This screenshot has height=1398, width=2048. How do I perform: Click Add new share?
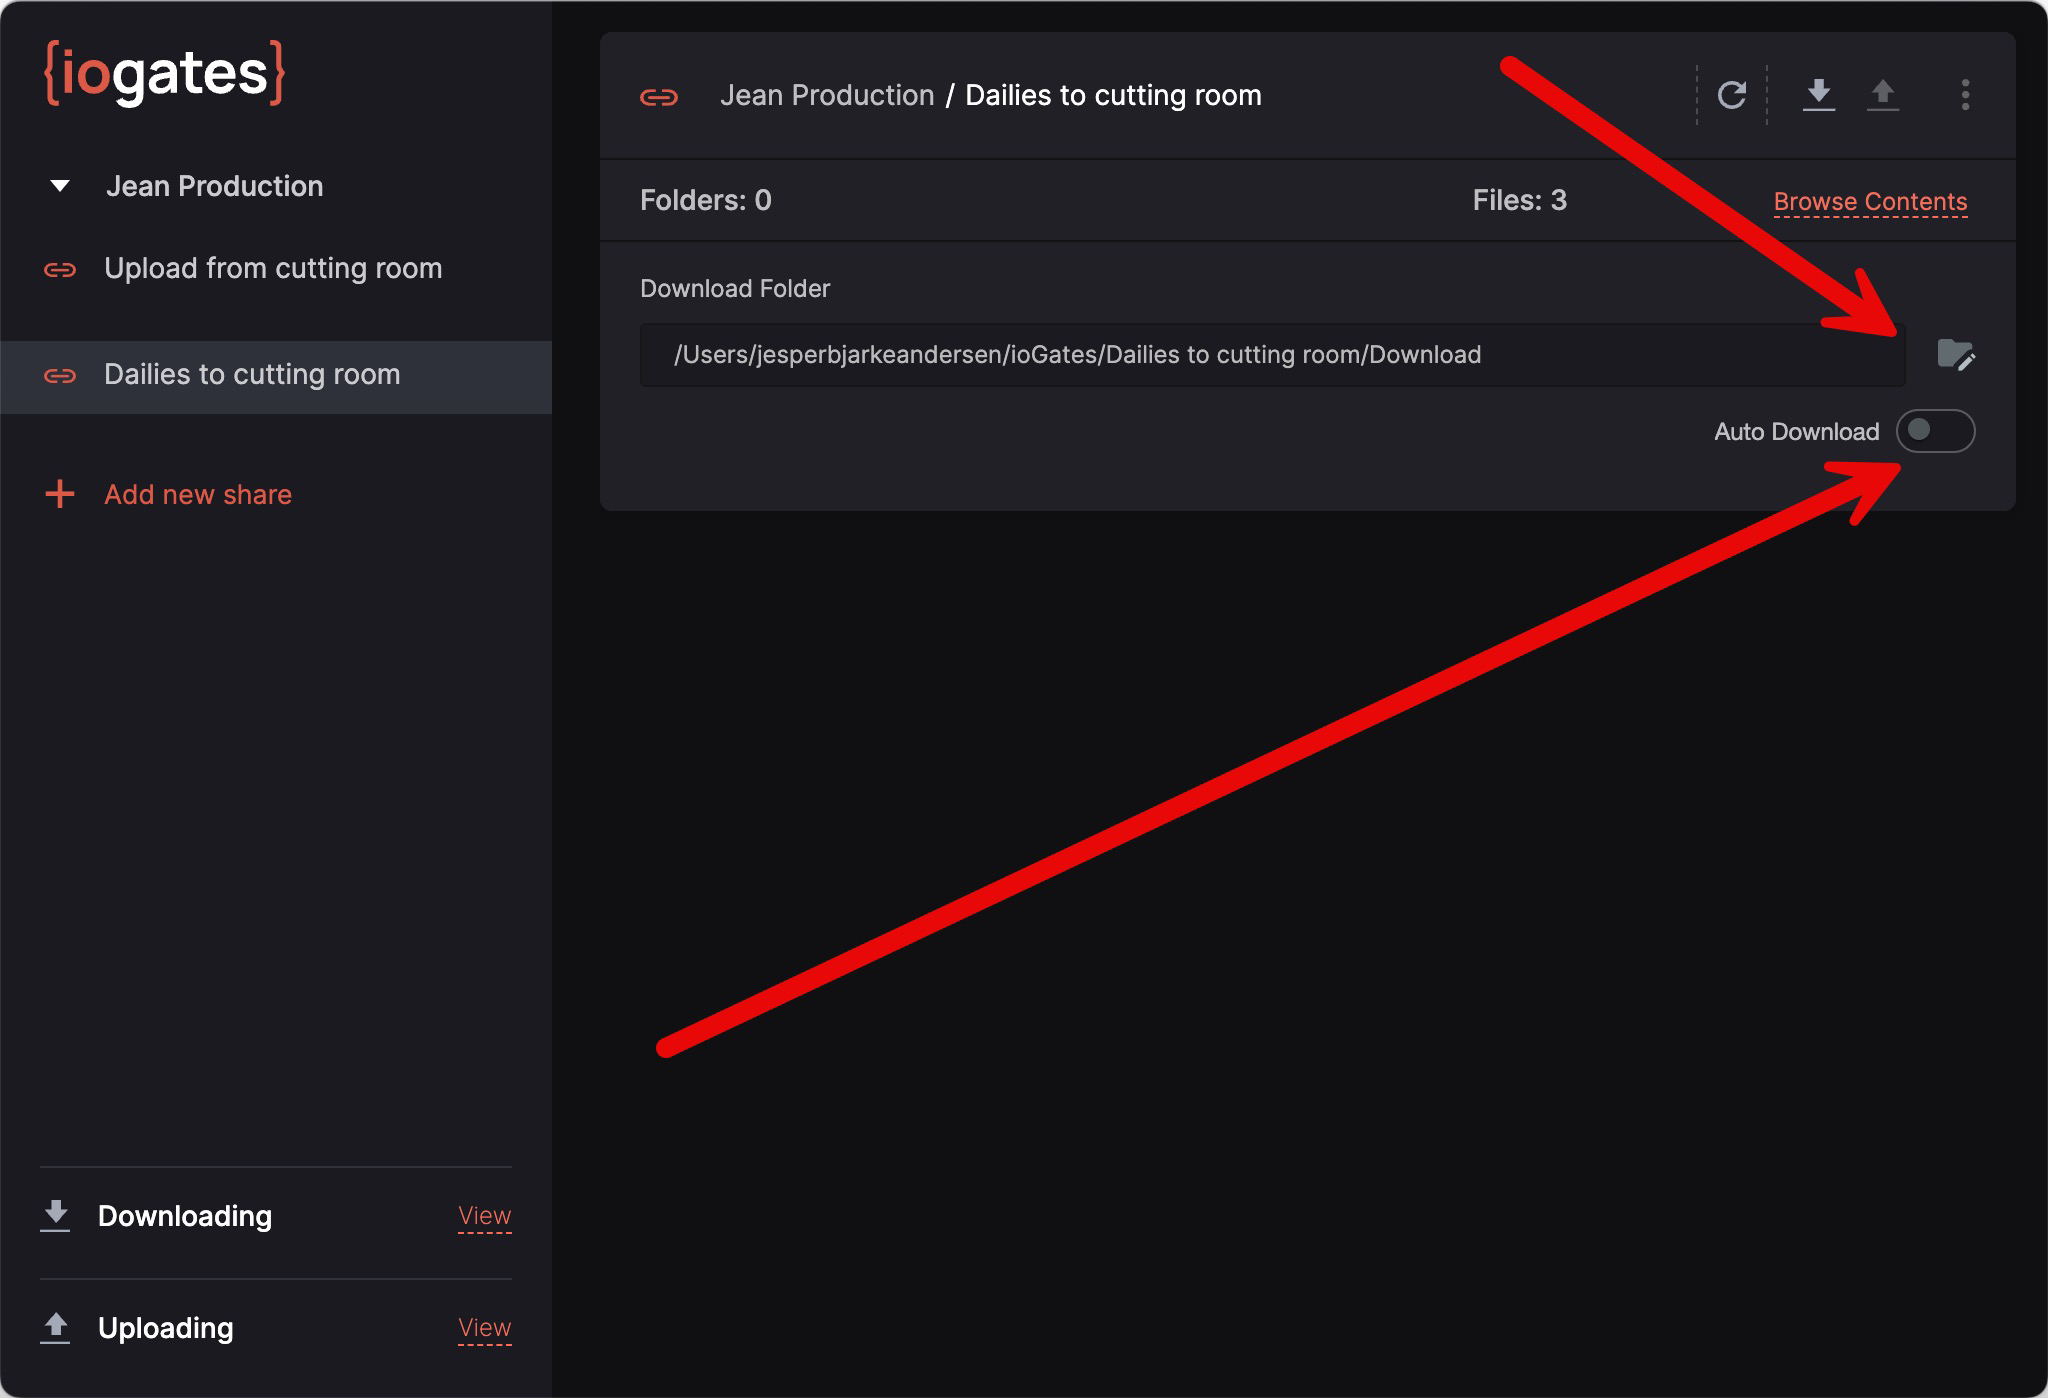point(198,494)
